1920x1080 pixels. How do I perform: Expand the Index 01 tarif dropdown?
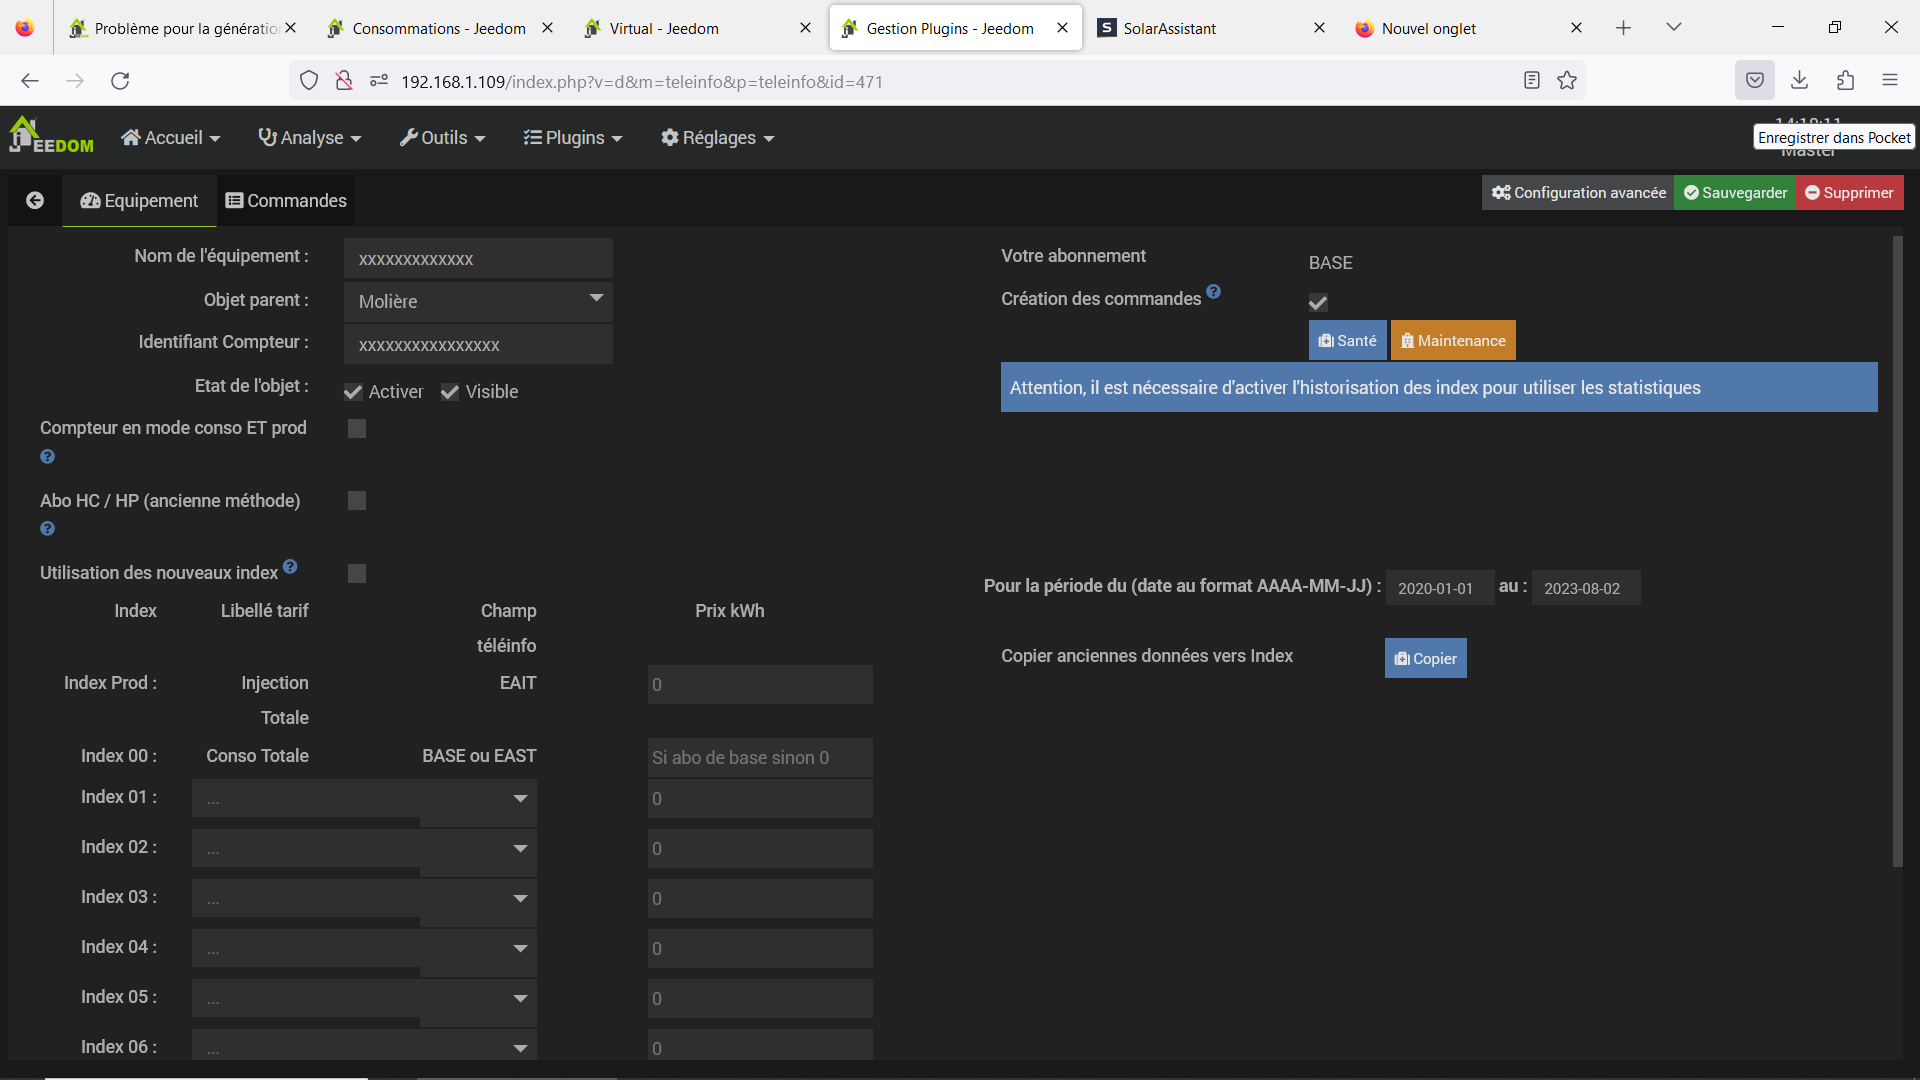click(x=364, y=798)
